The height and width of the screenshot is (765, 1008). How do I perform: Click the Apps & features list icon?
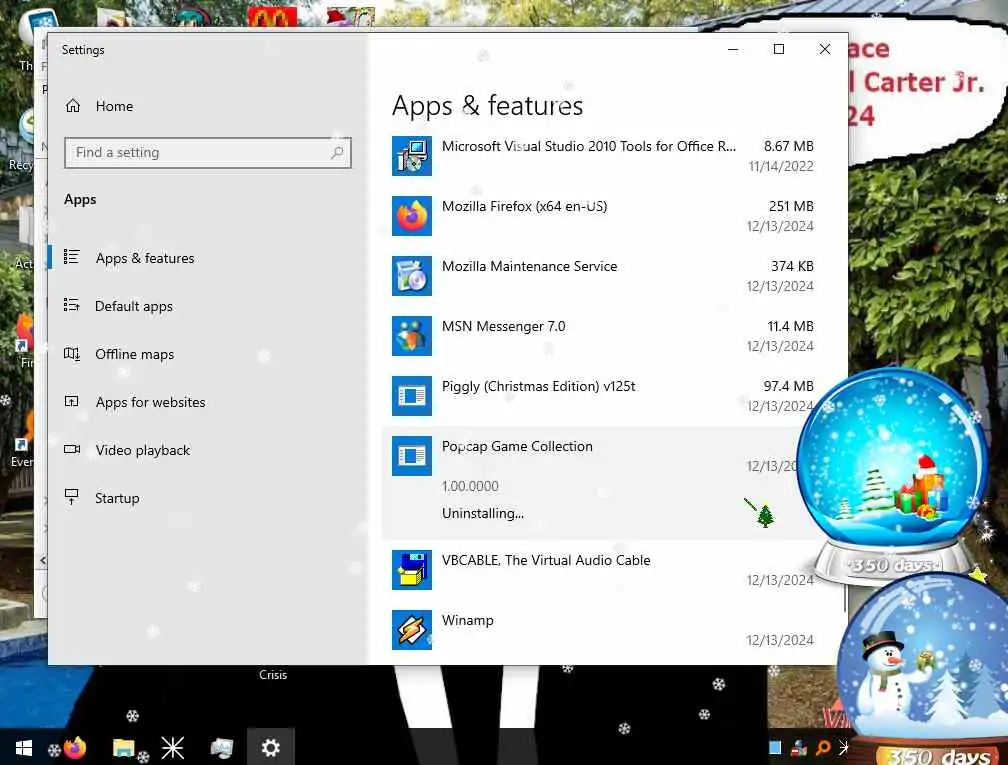click(71, 257)
